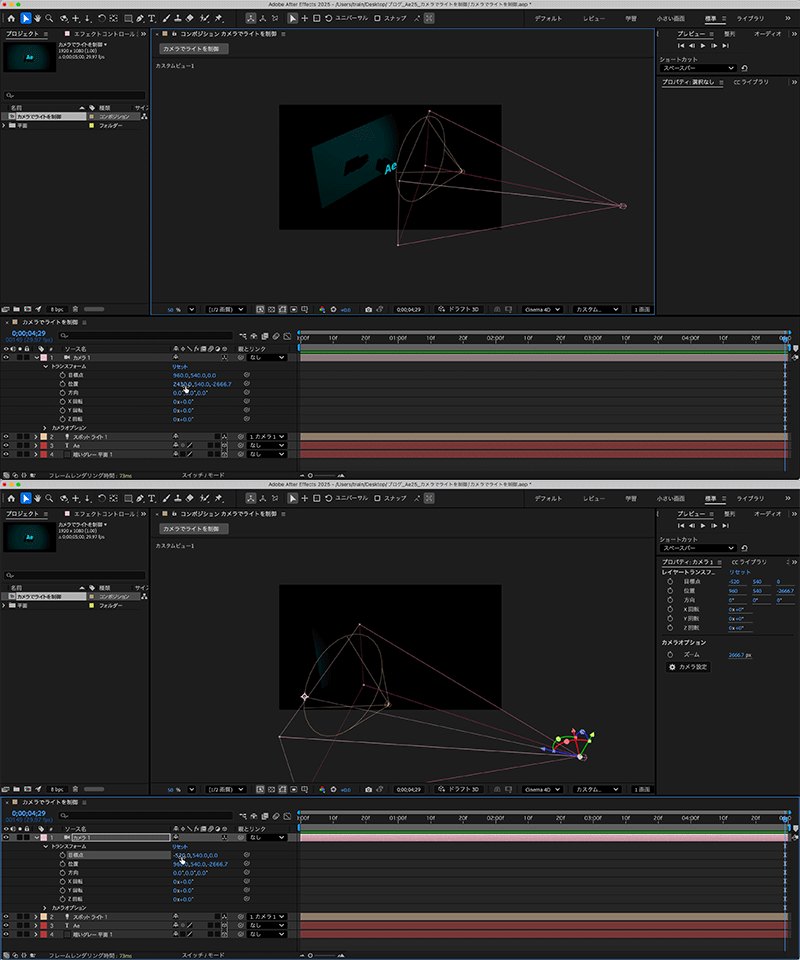Hide the Ae text layer in lower timeline
This screenshot has width=800, height=960.
(x=6, y=925)
